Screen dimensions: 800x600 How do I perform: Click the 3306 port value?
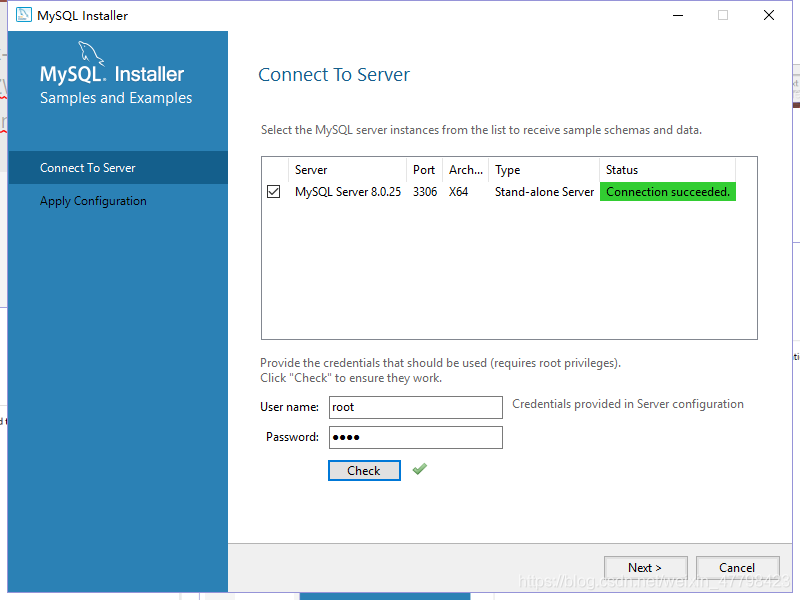[x=425, y=192]
